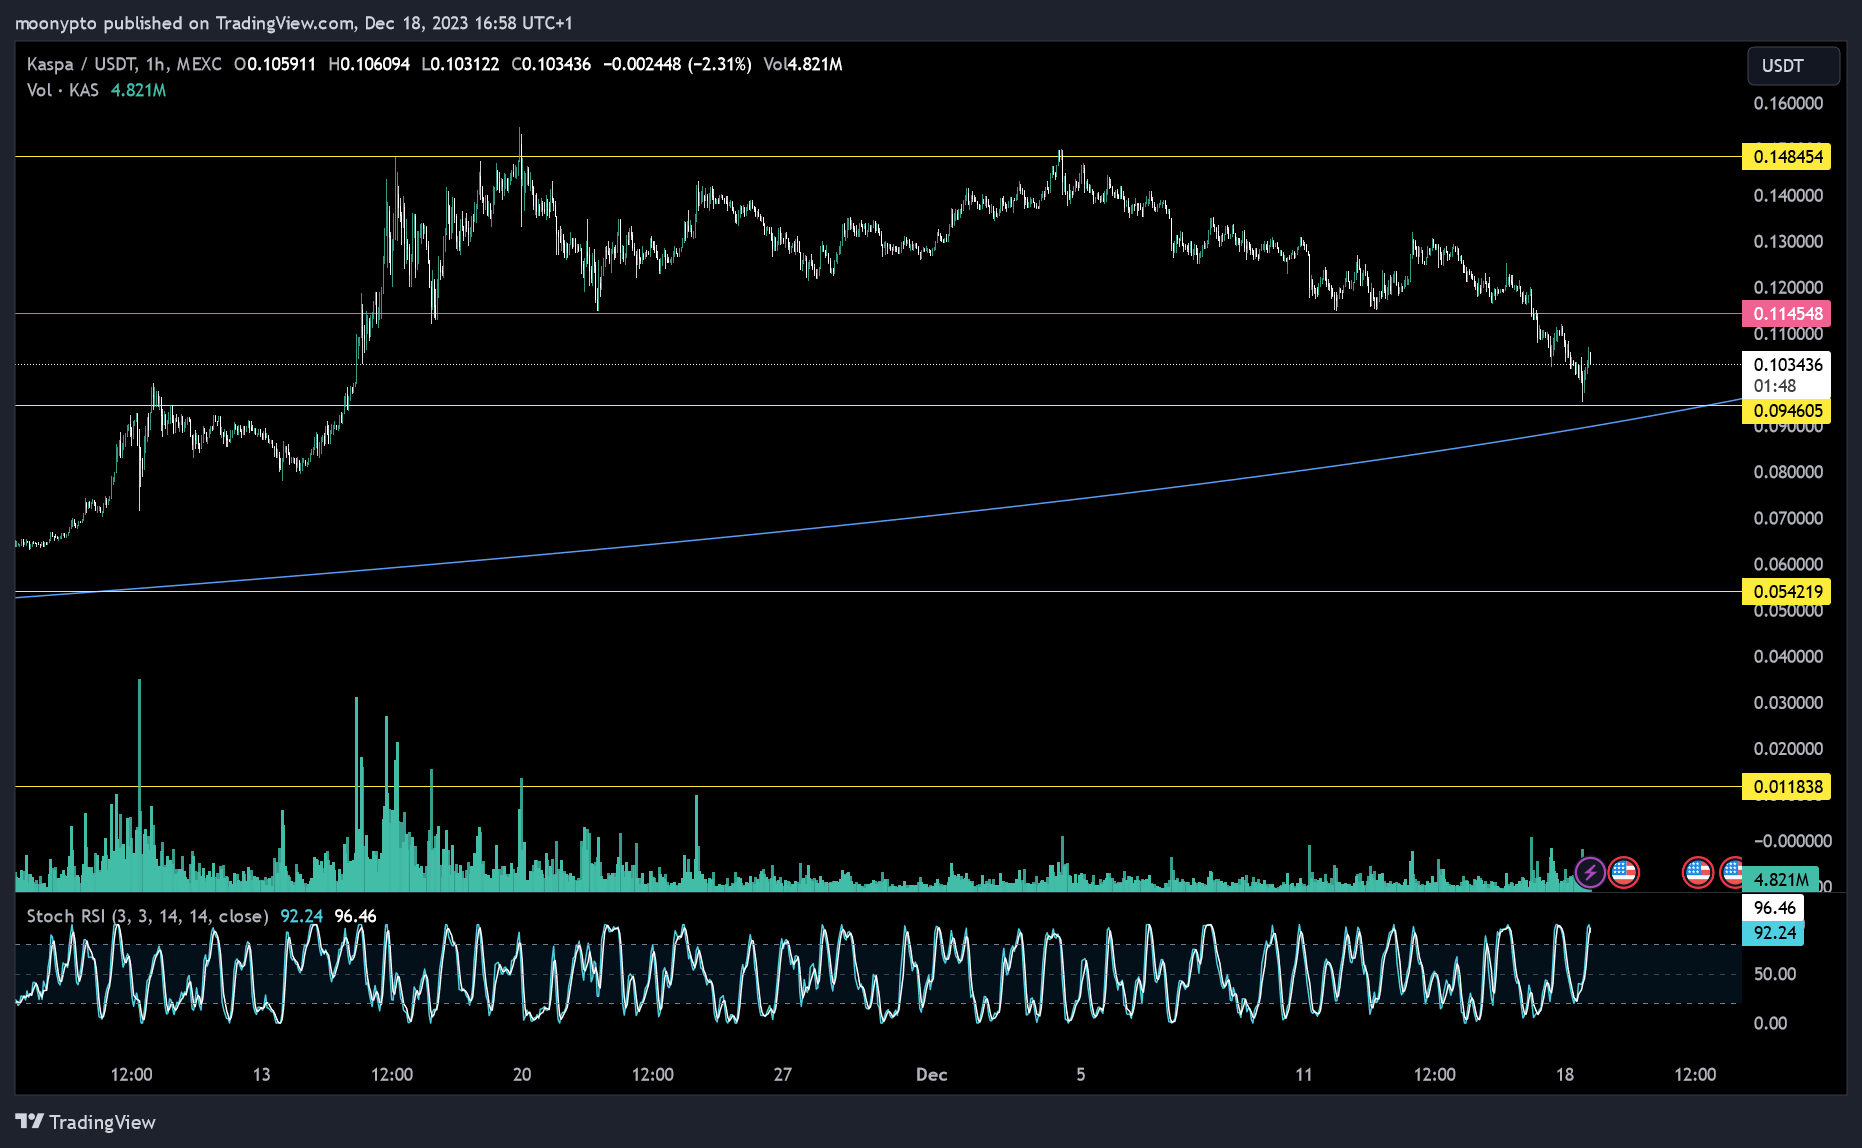The image size is (1862, 1148).
Task: Click the 01:48 candle countdown timer
Action: click(x=1774, y=386)
